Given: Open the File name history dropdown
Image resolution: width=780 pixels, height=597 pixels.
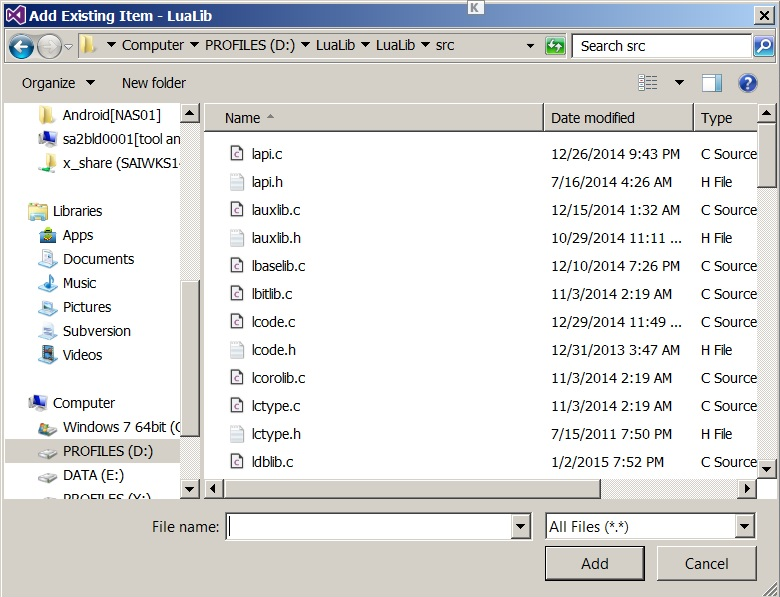Looking at the screenshot, I should pos(520,526).
